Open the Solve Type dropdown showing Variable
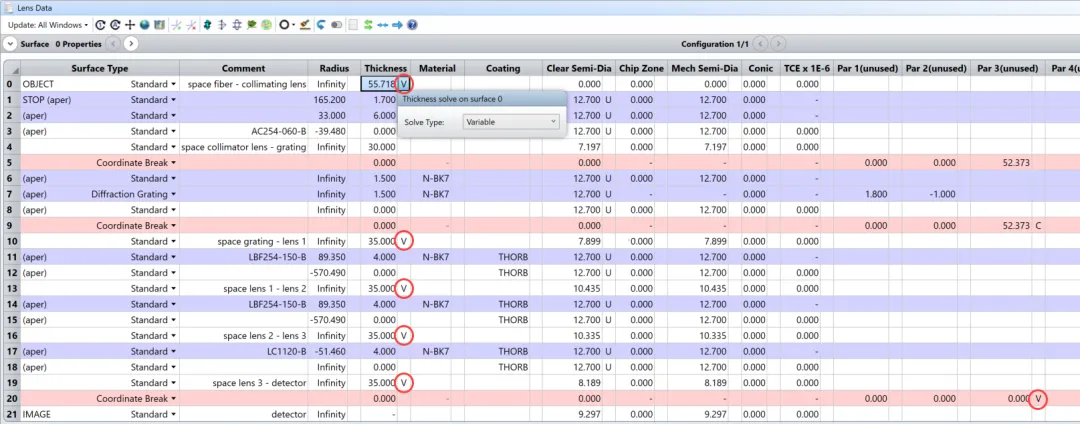The image size is (1080, 424). (x=510, y=122)
